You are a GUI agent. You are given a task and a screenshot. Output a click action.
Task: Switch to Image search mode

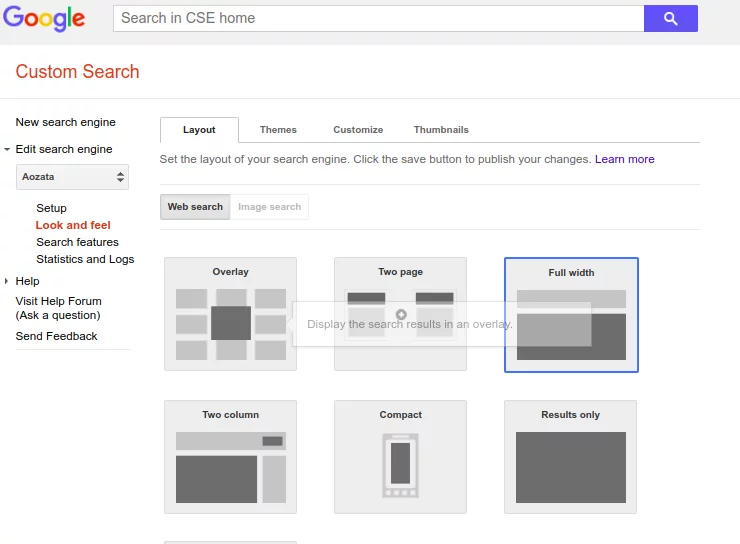(269, 207)
